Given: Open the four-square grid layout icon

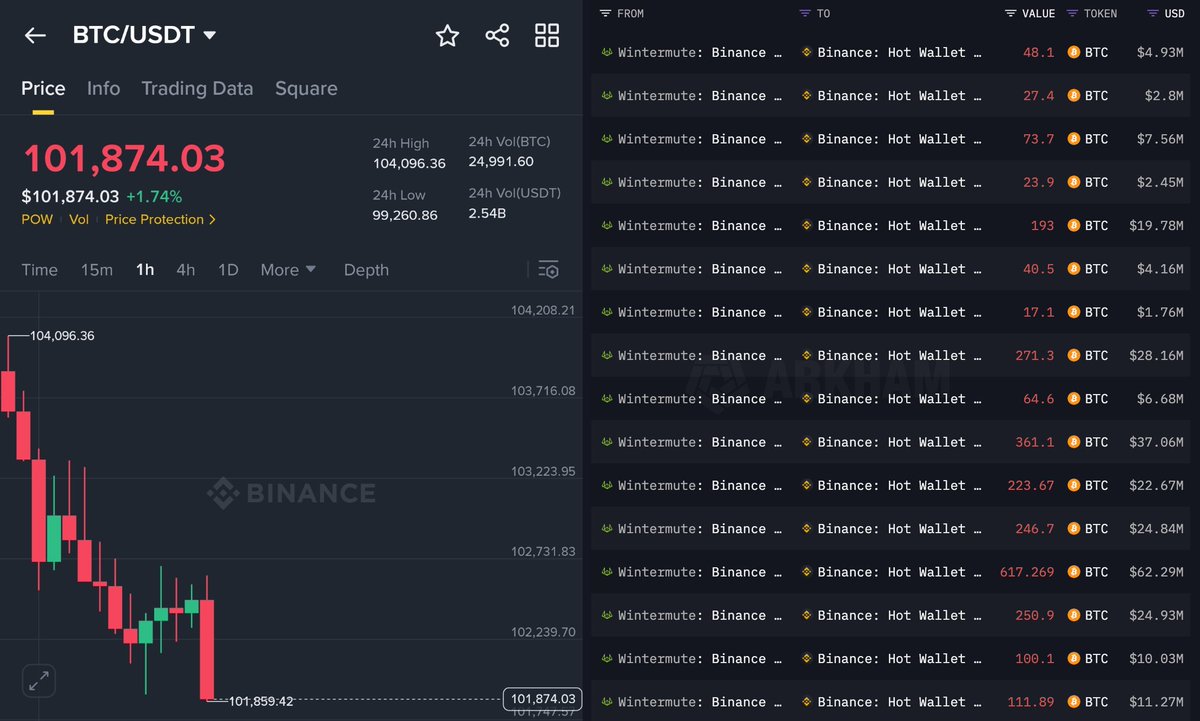Looking at the screenshot, I should 547,36.
